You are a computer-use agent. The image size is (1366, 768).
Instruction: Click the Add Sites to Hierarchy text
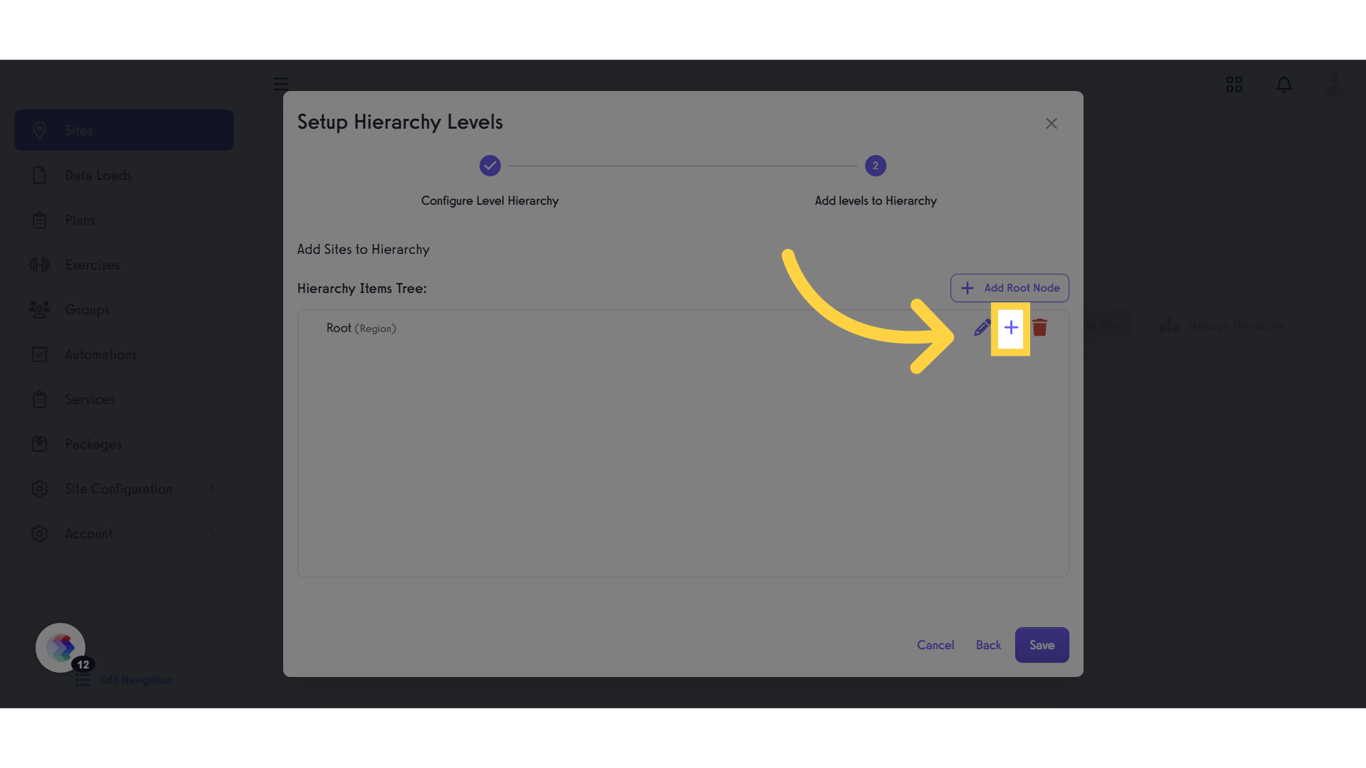point(363,250)
